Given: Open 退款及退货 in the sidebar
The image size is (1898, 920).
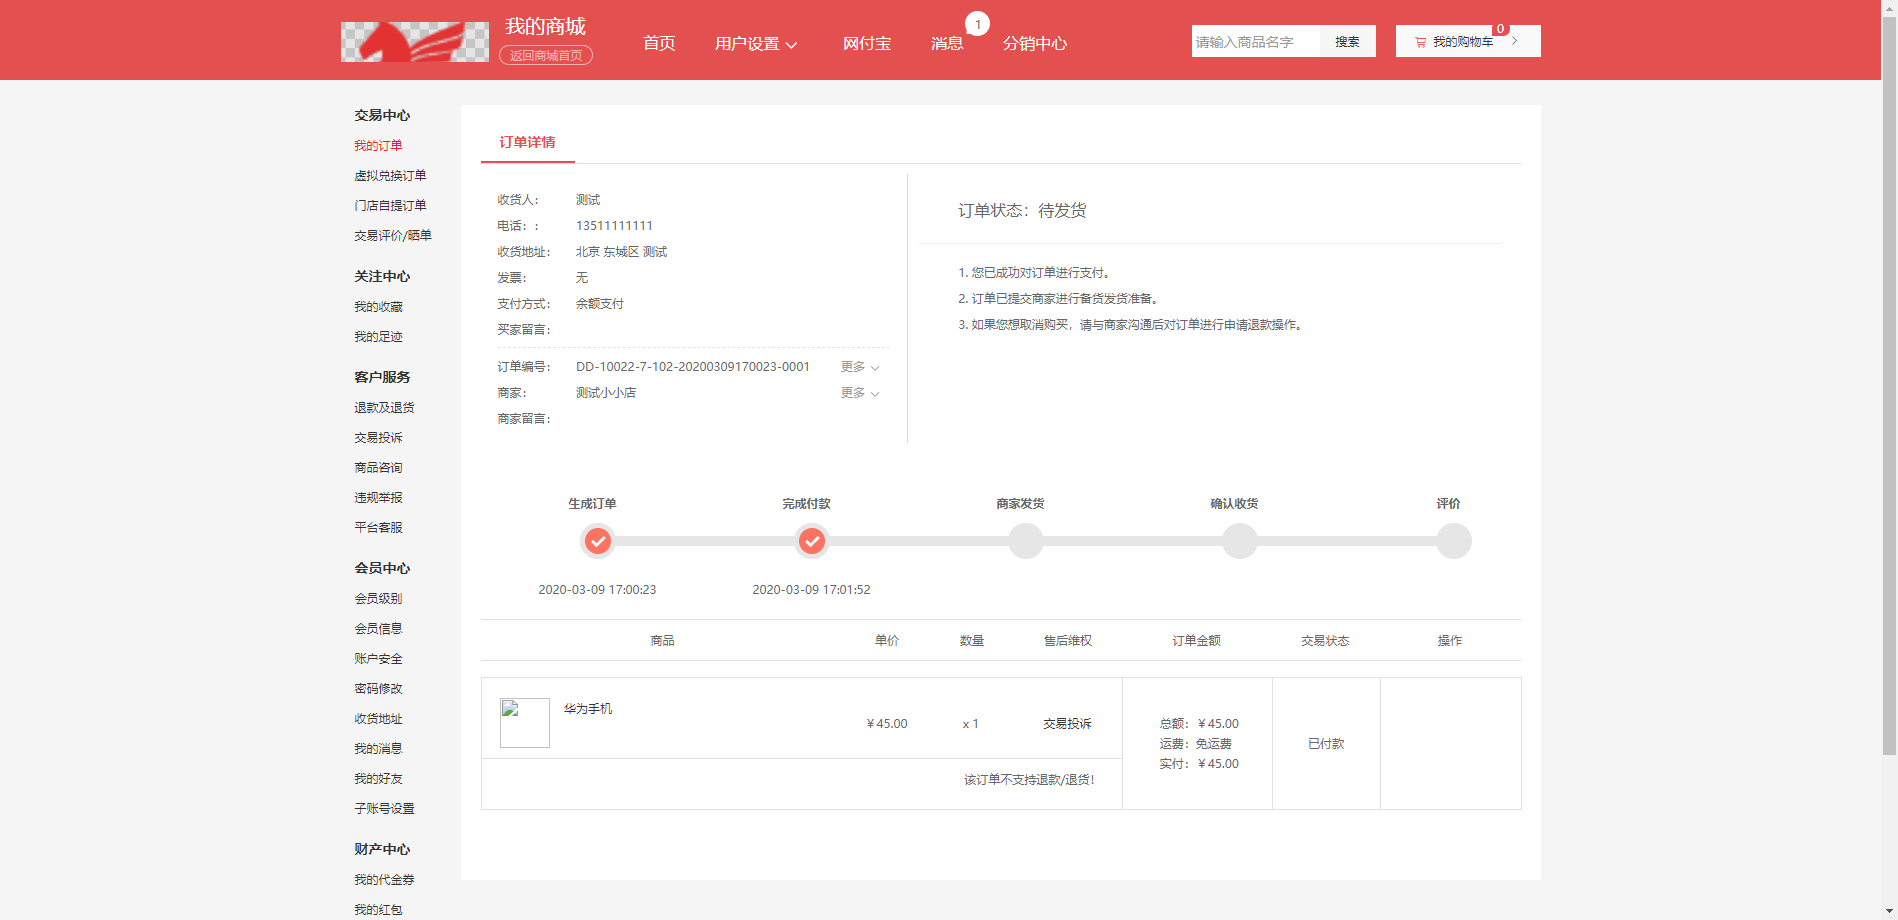Looking at the screenshot, I should [384, 408].
